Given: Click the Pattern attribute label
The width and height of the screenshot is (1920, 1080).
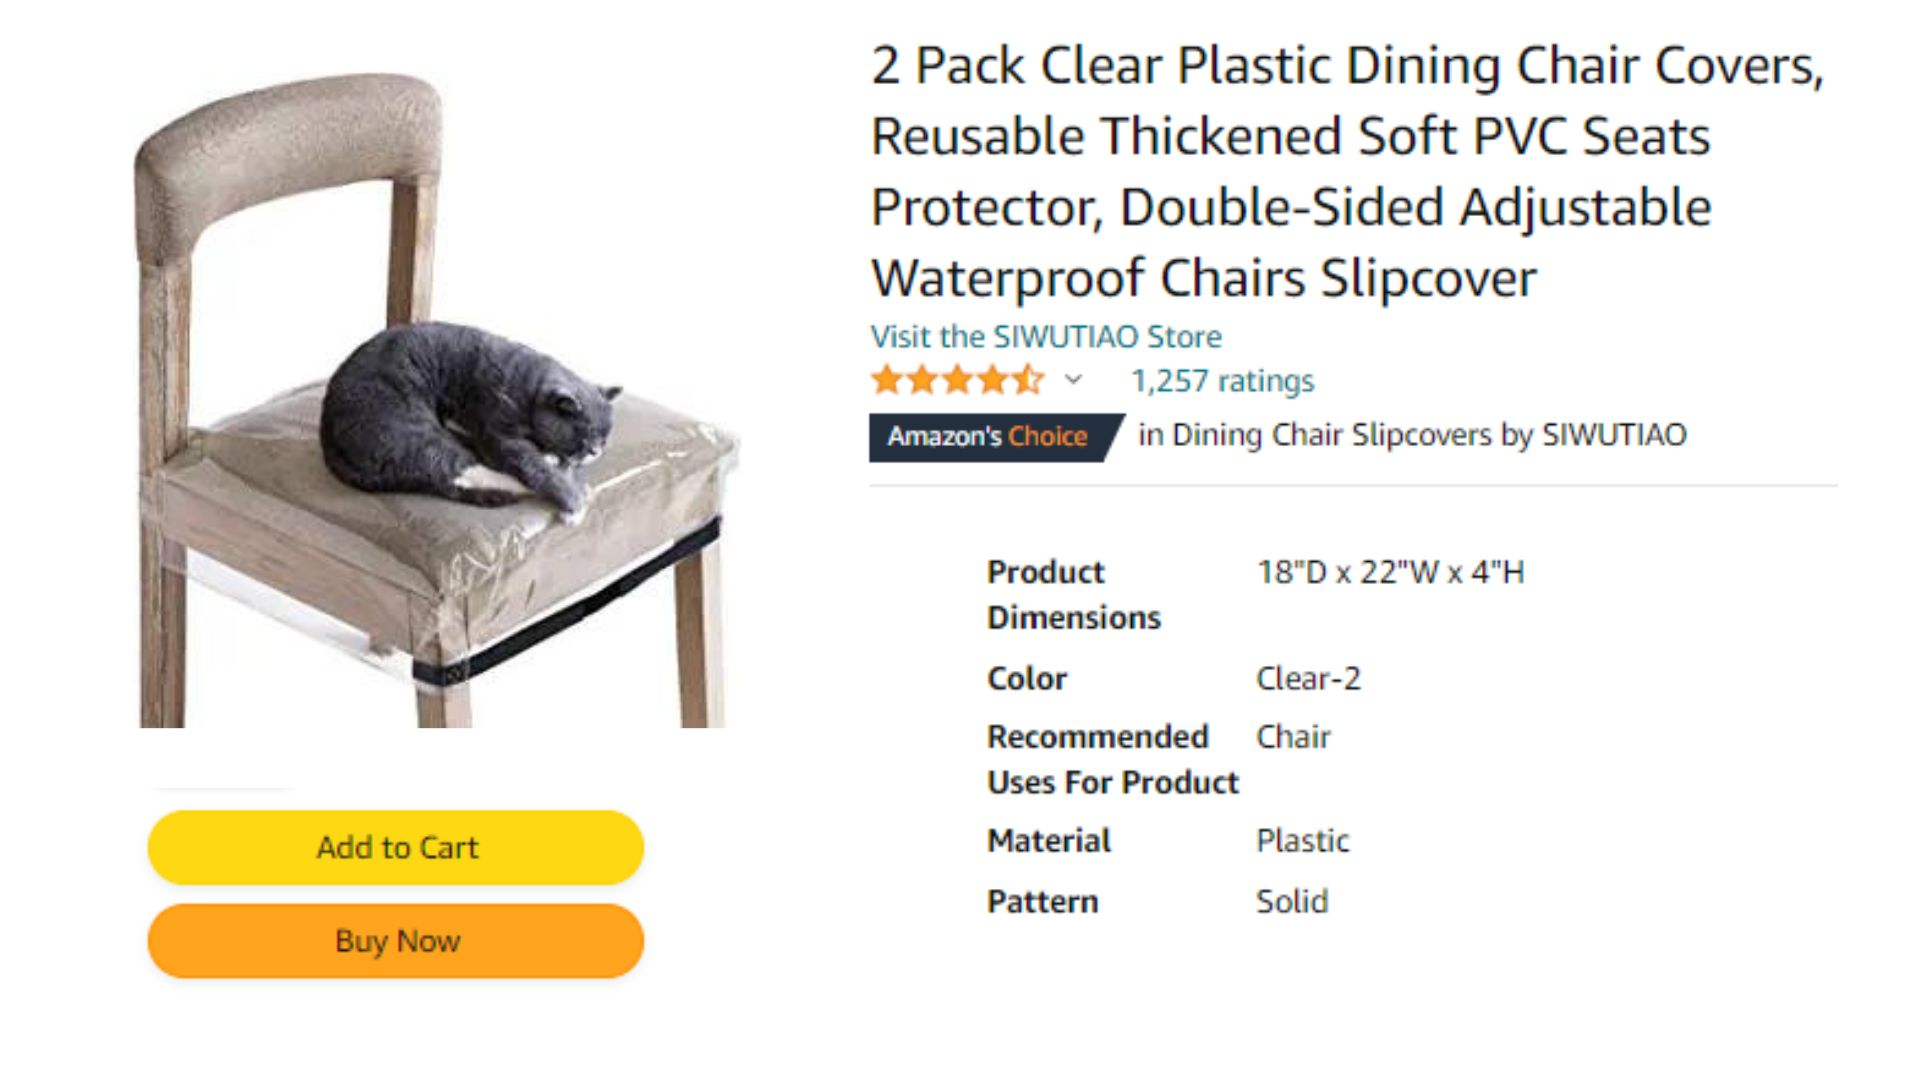Looking at the screenshot, I should point(1042,901).
